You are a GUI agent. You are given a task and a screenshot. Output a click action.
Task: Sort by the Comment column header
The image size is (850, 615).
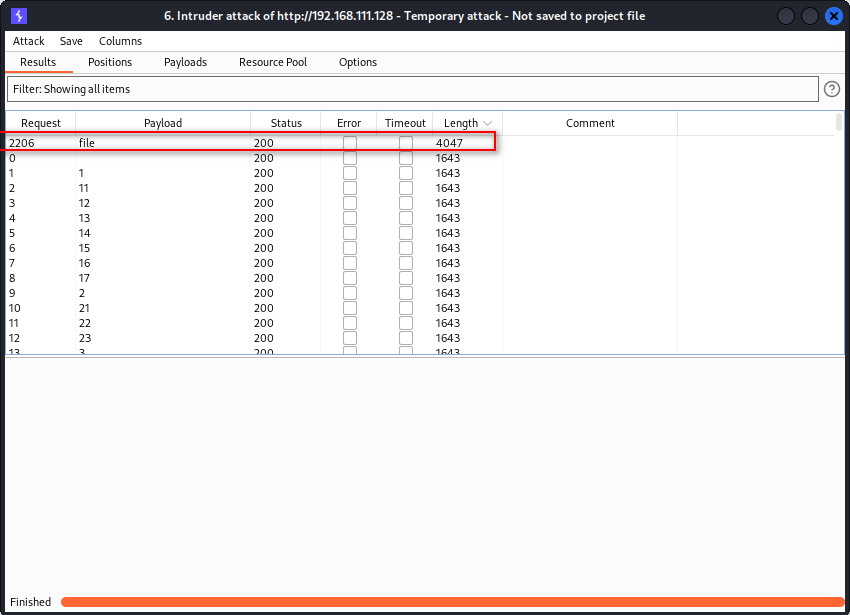tap(590, 123)
